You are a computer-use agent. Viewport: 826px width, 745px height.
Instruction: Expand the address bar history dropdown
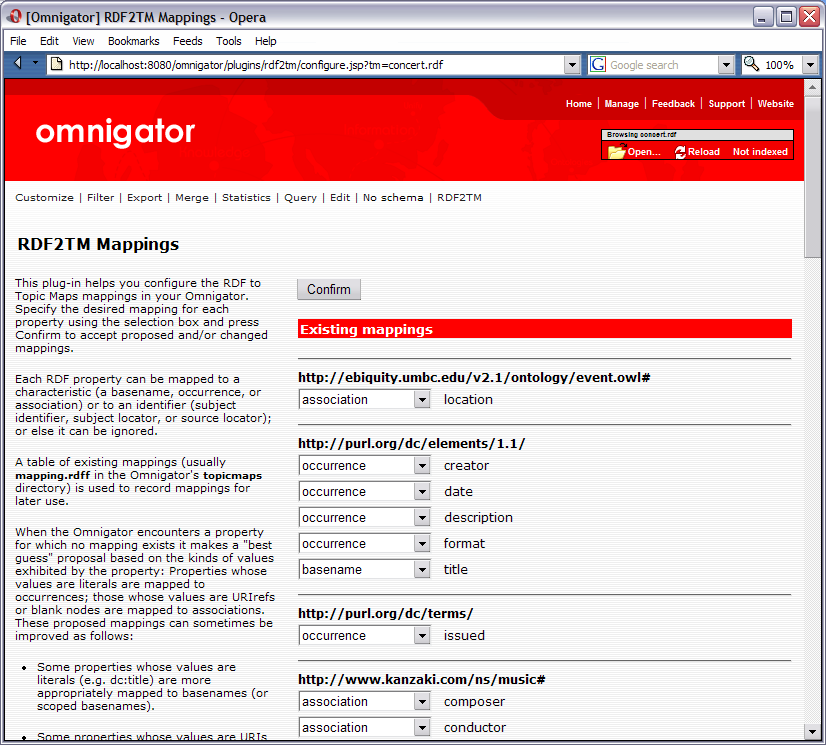click(572, 63)
